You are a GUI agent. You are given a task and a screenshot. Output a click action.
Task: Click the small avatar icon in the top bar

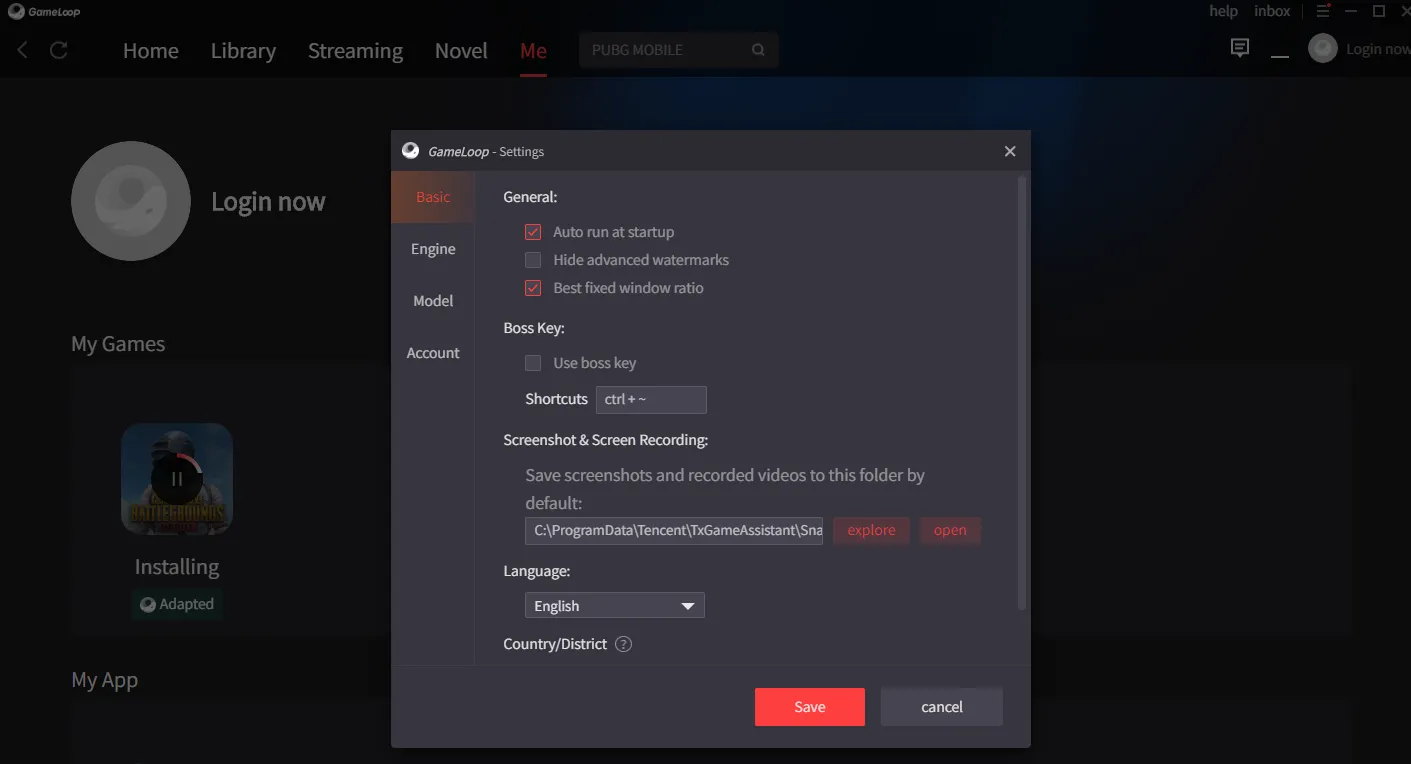click(1323, 48)
